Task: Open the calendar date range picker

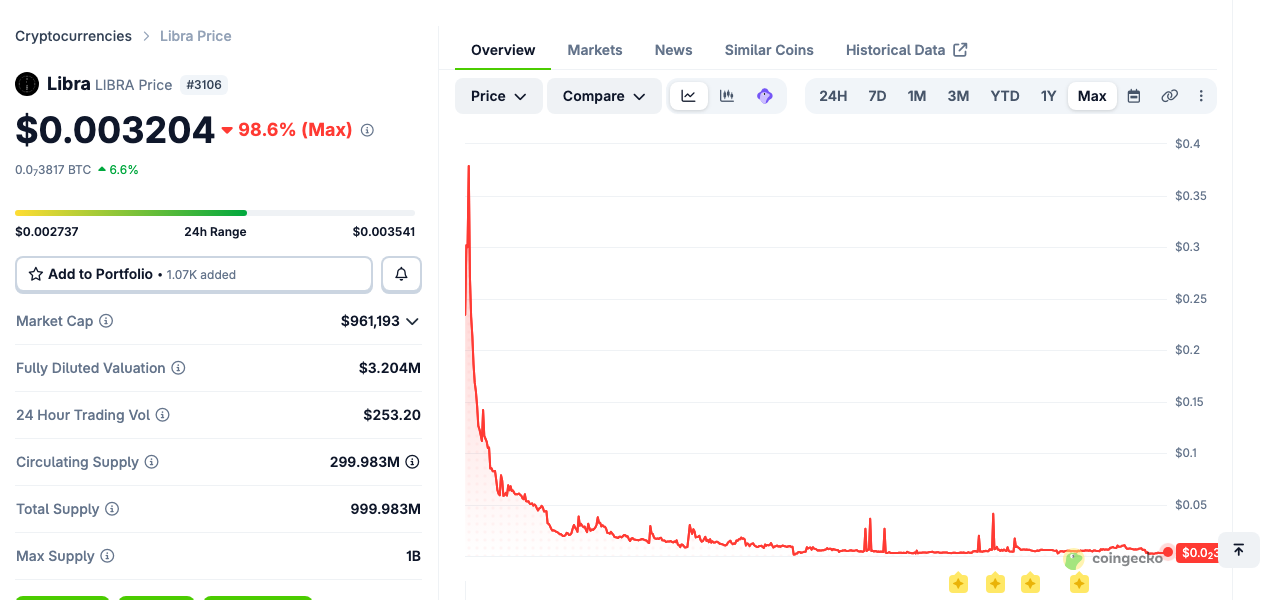Action: click(x=1134, y=96)
